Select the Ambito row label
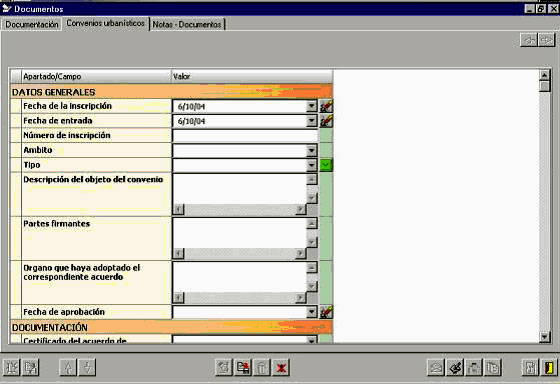 38,150
